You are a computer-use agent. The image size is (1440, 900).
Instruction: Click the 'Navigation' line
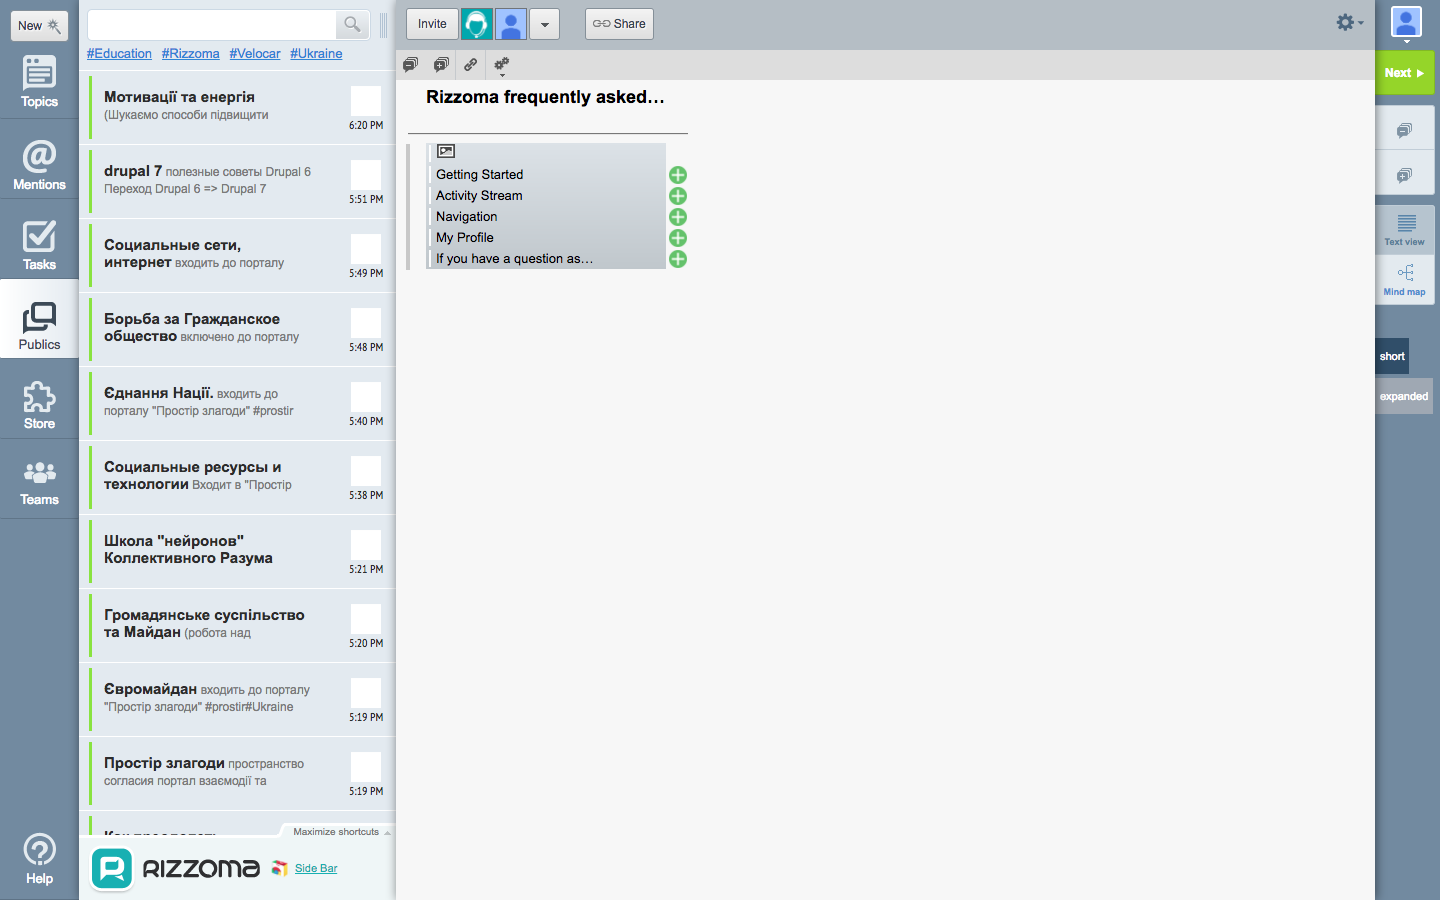tap(466, 217)
